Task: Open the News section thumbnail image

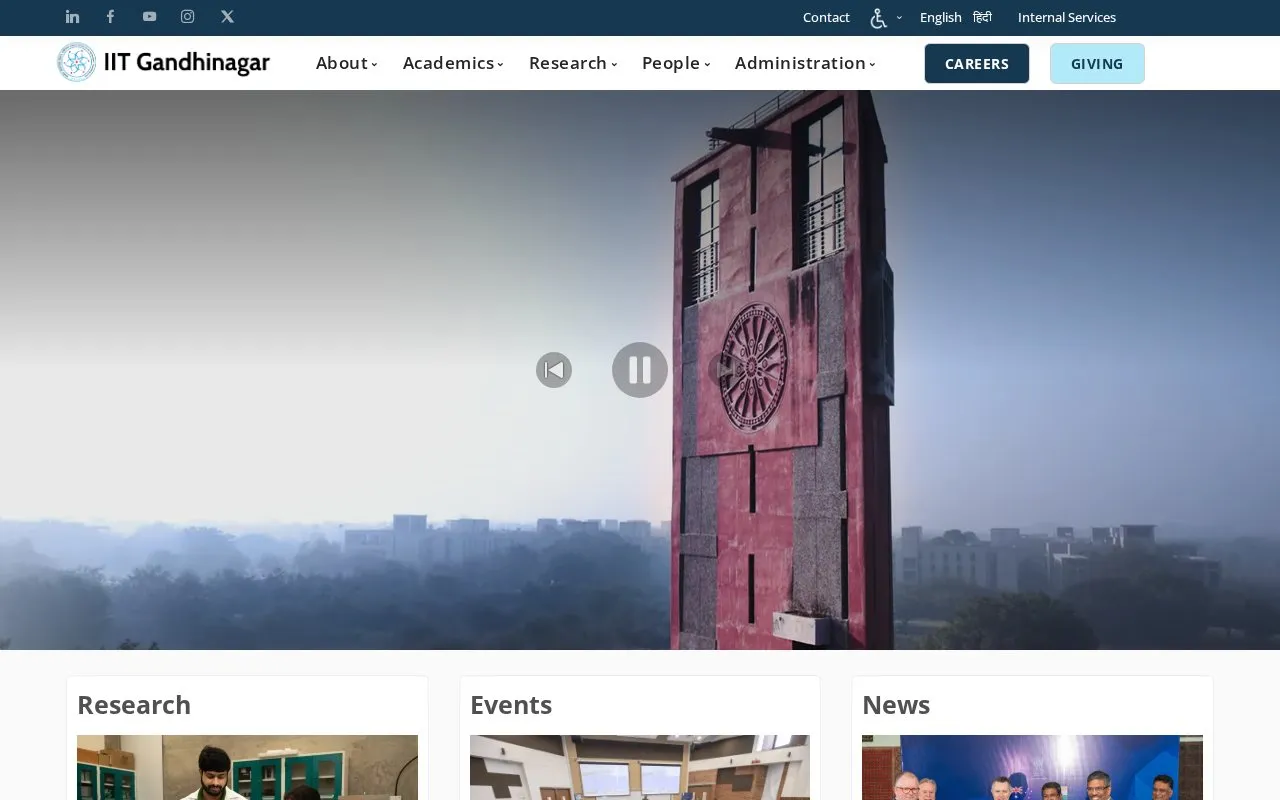Action: pos(1032,767)
